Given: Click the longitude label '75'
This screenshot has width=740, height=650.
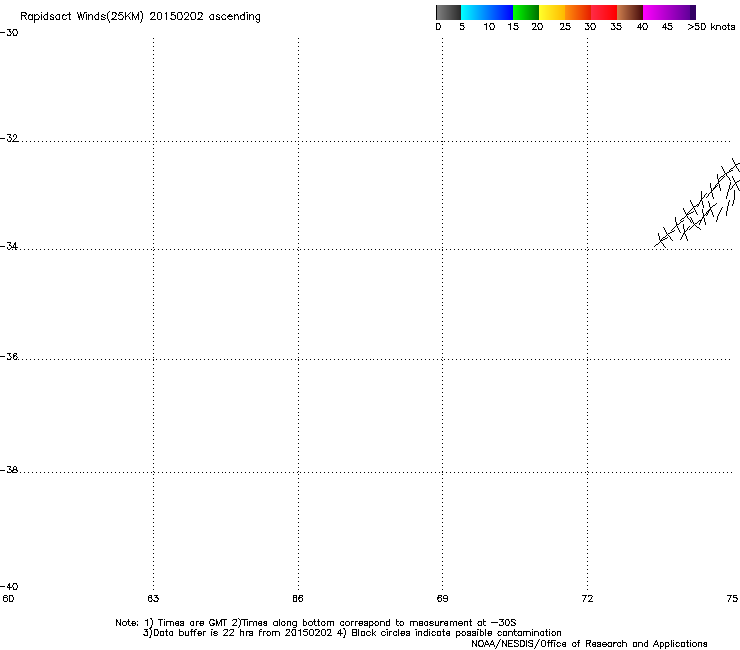Looking at the screenshot, I should click(x=732, y=599).
